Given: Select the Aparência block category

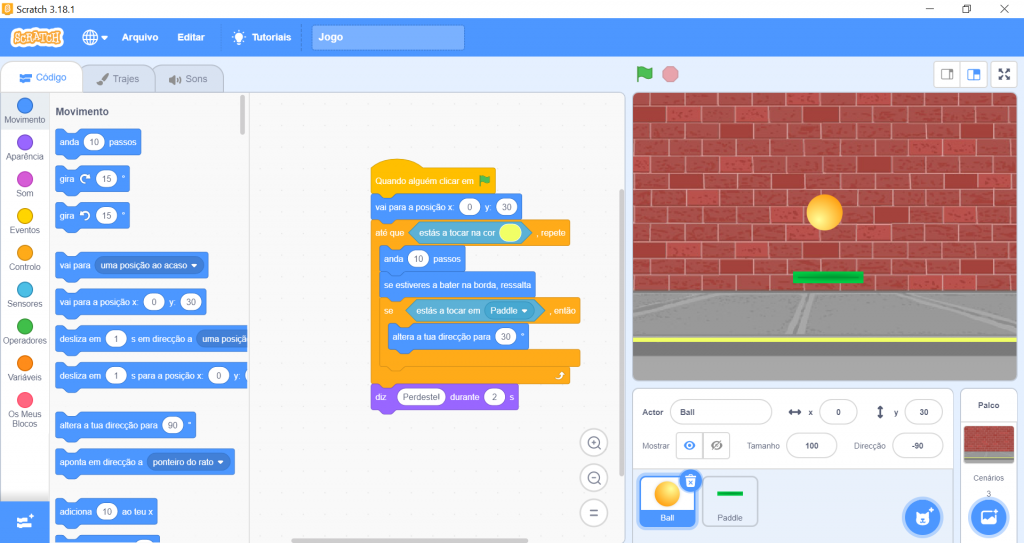Looking at the screenshot, I should [x=25, y=148].
